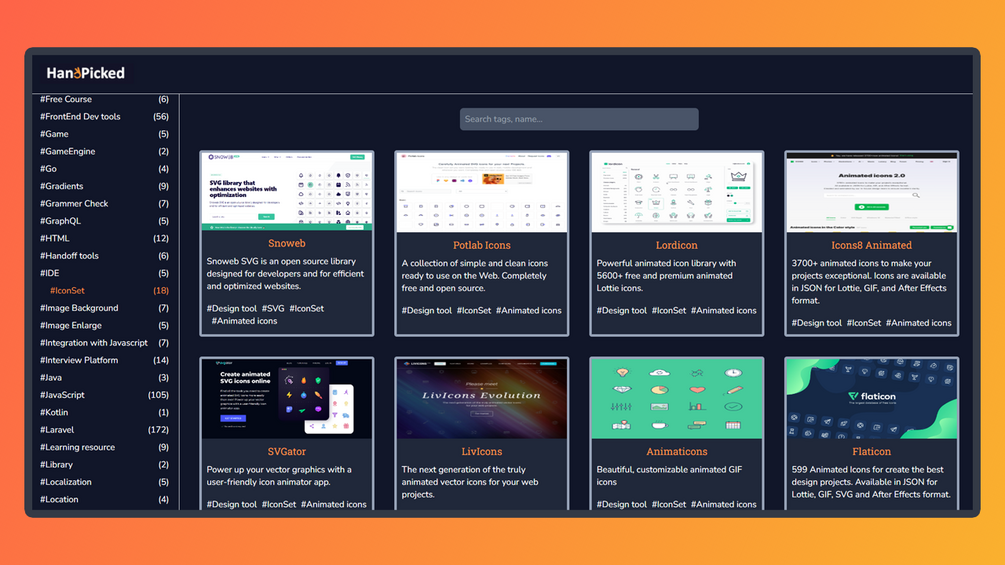Open the Icons8 Animated preview thumbnail
The height and width of the screenshot is (565, 1005).
click(x=871, y=192)
